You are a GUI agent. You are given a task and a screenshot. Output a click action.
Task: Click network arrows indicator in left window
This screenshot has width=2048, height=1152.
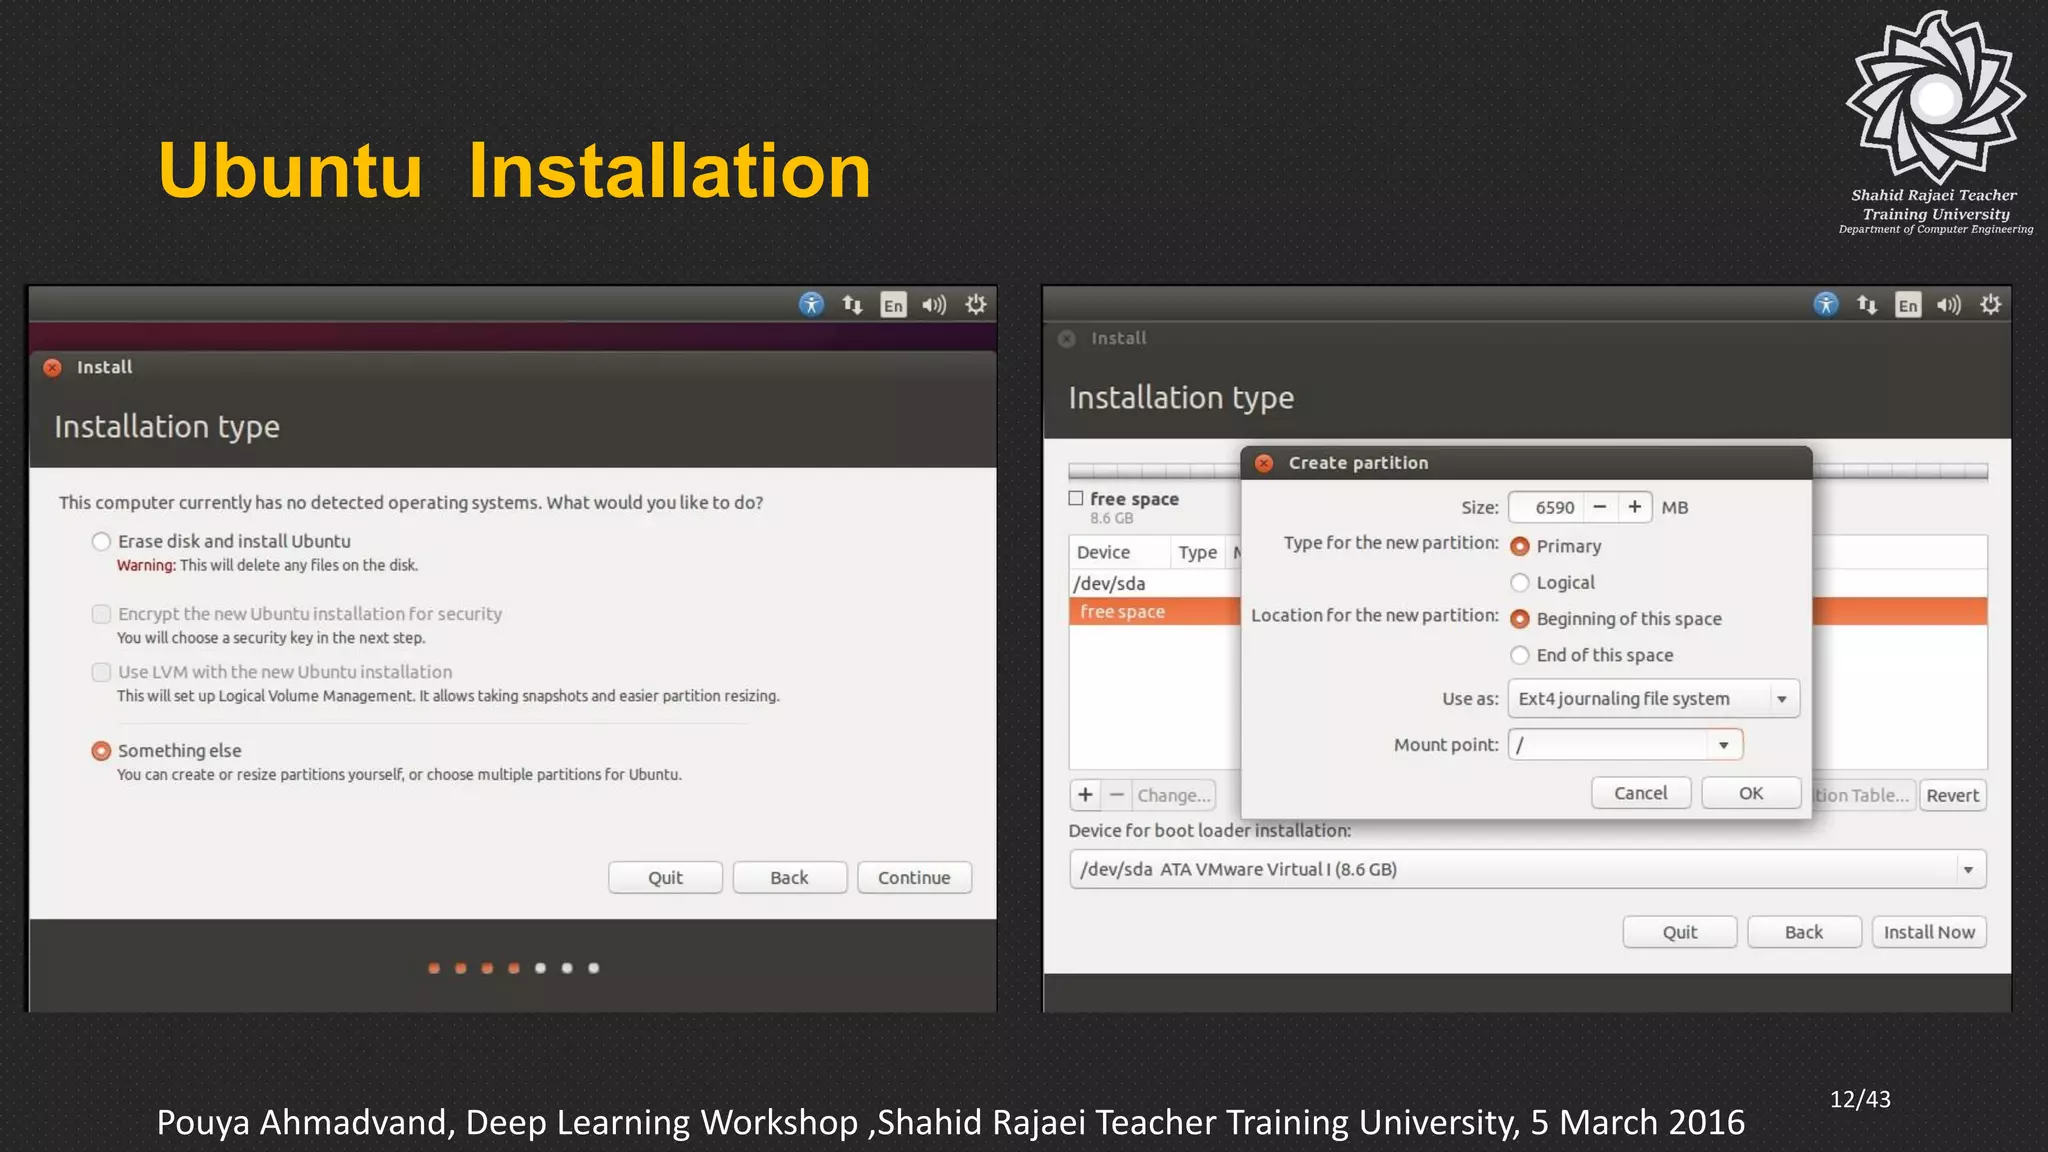pos(852,304)
